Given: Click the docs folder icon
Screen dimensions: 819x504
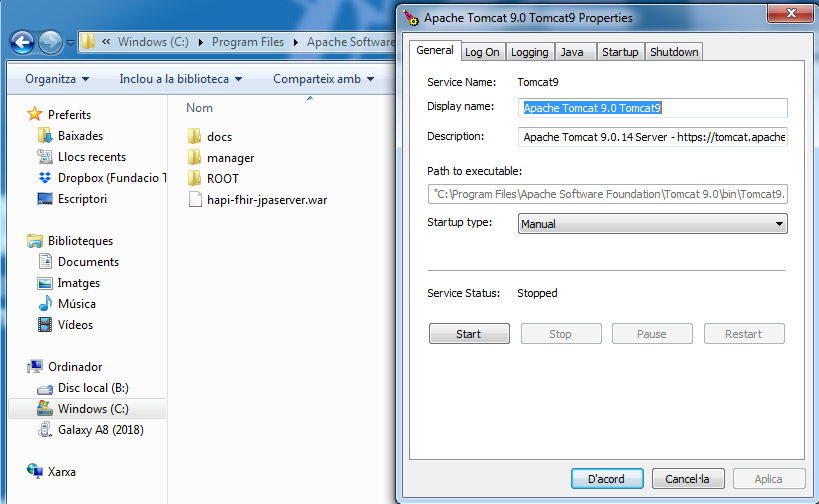Looking at the screenshot, I should (195, 137).
